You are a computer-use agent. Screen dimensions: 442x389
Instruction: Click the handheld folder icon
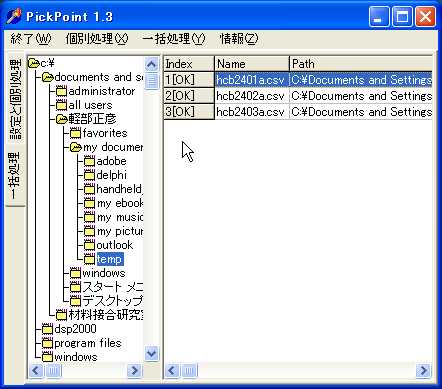[x=89, y=189]
